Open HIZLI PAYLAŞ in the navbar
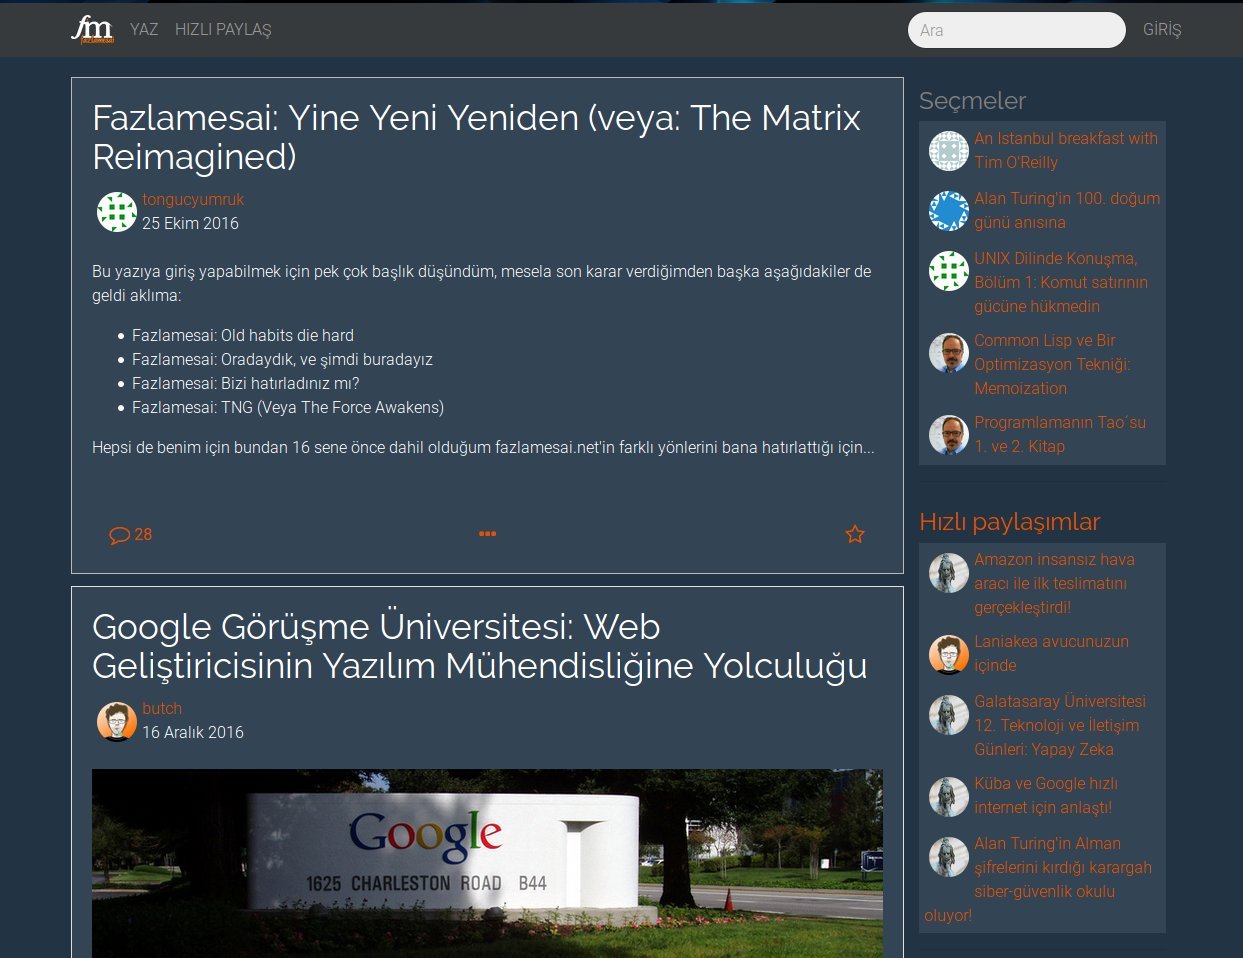Screen dimensions: 1243x958 tap(223, 30)
